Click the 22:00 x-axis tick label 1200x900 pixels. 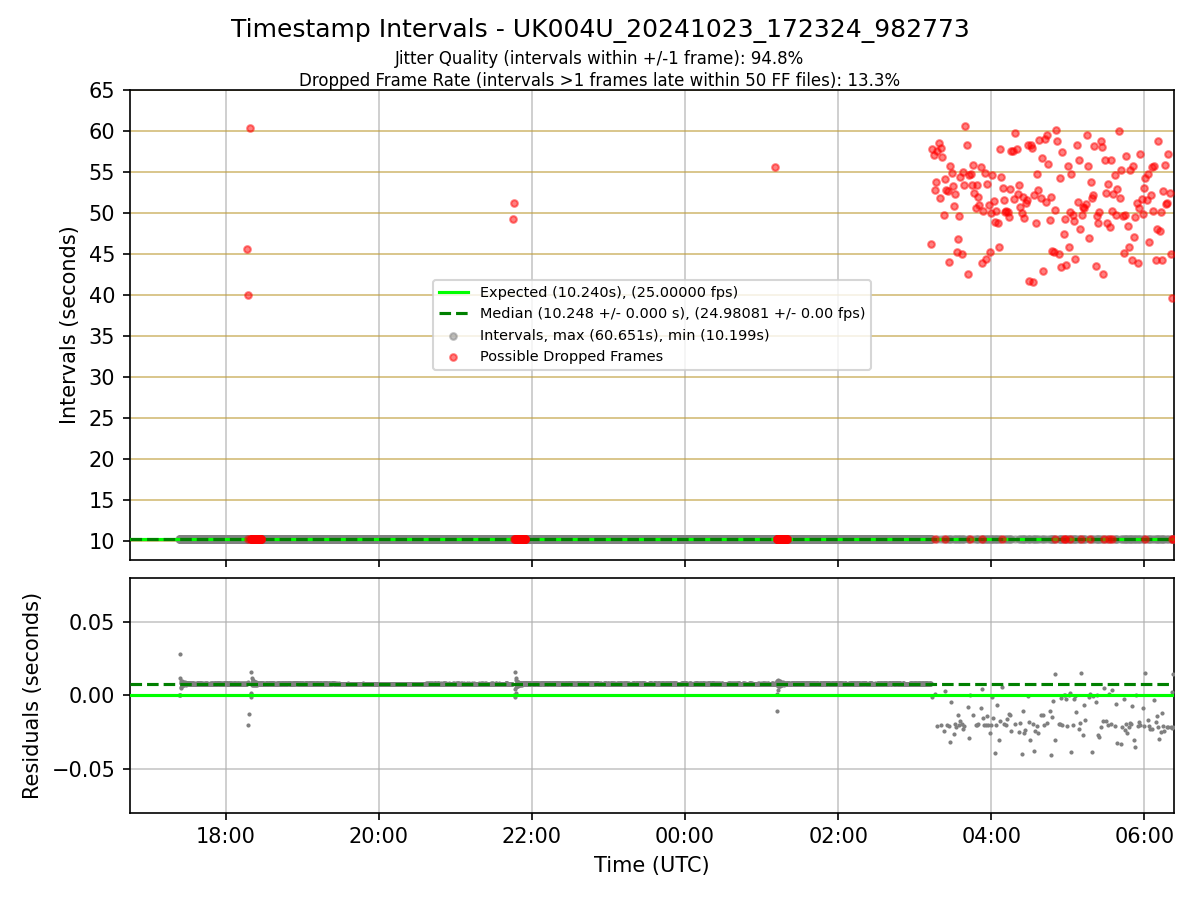click(531, 834)
